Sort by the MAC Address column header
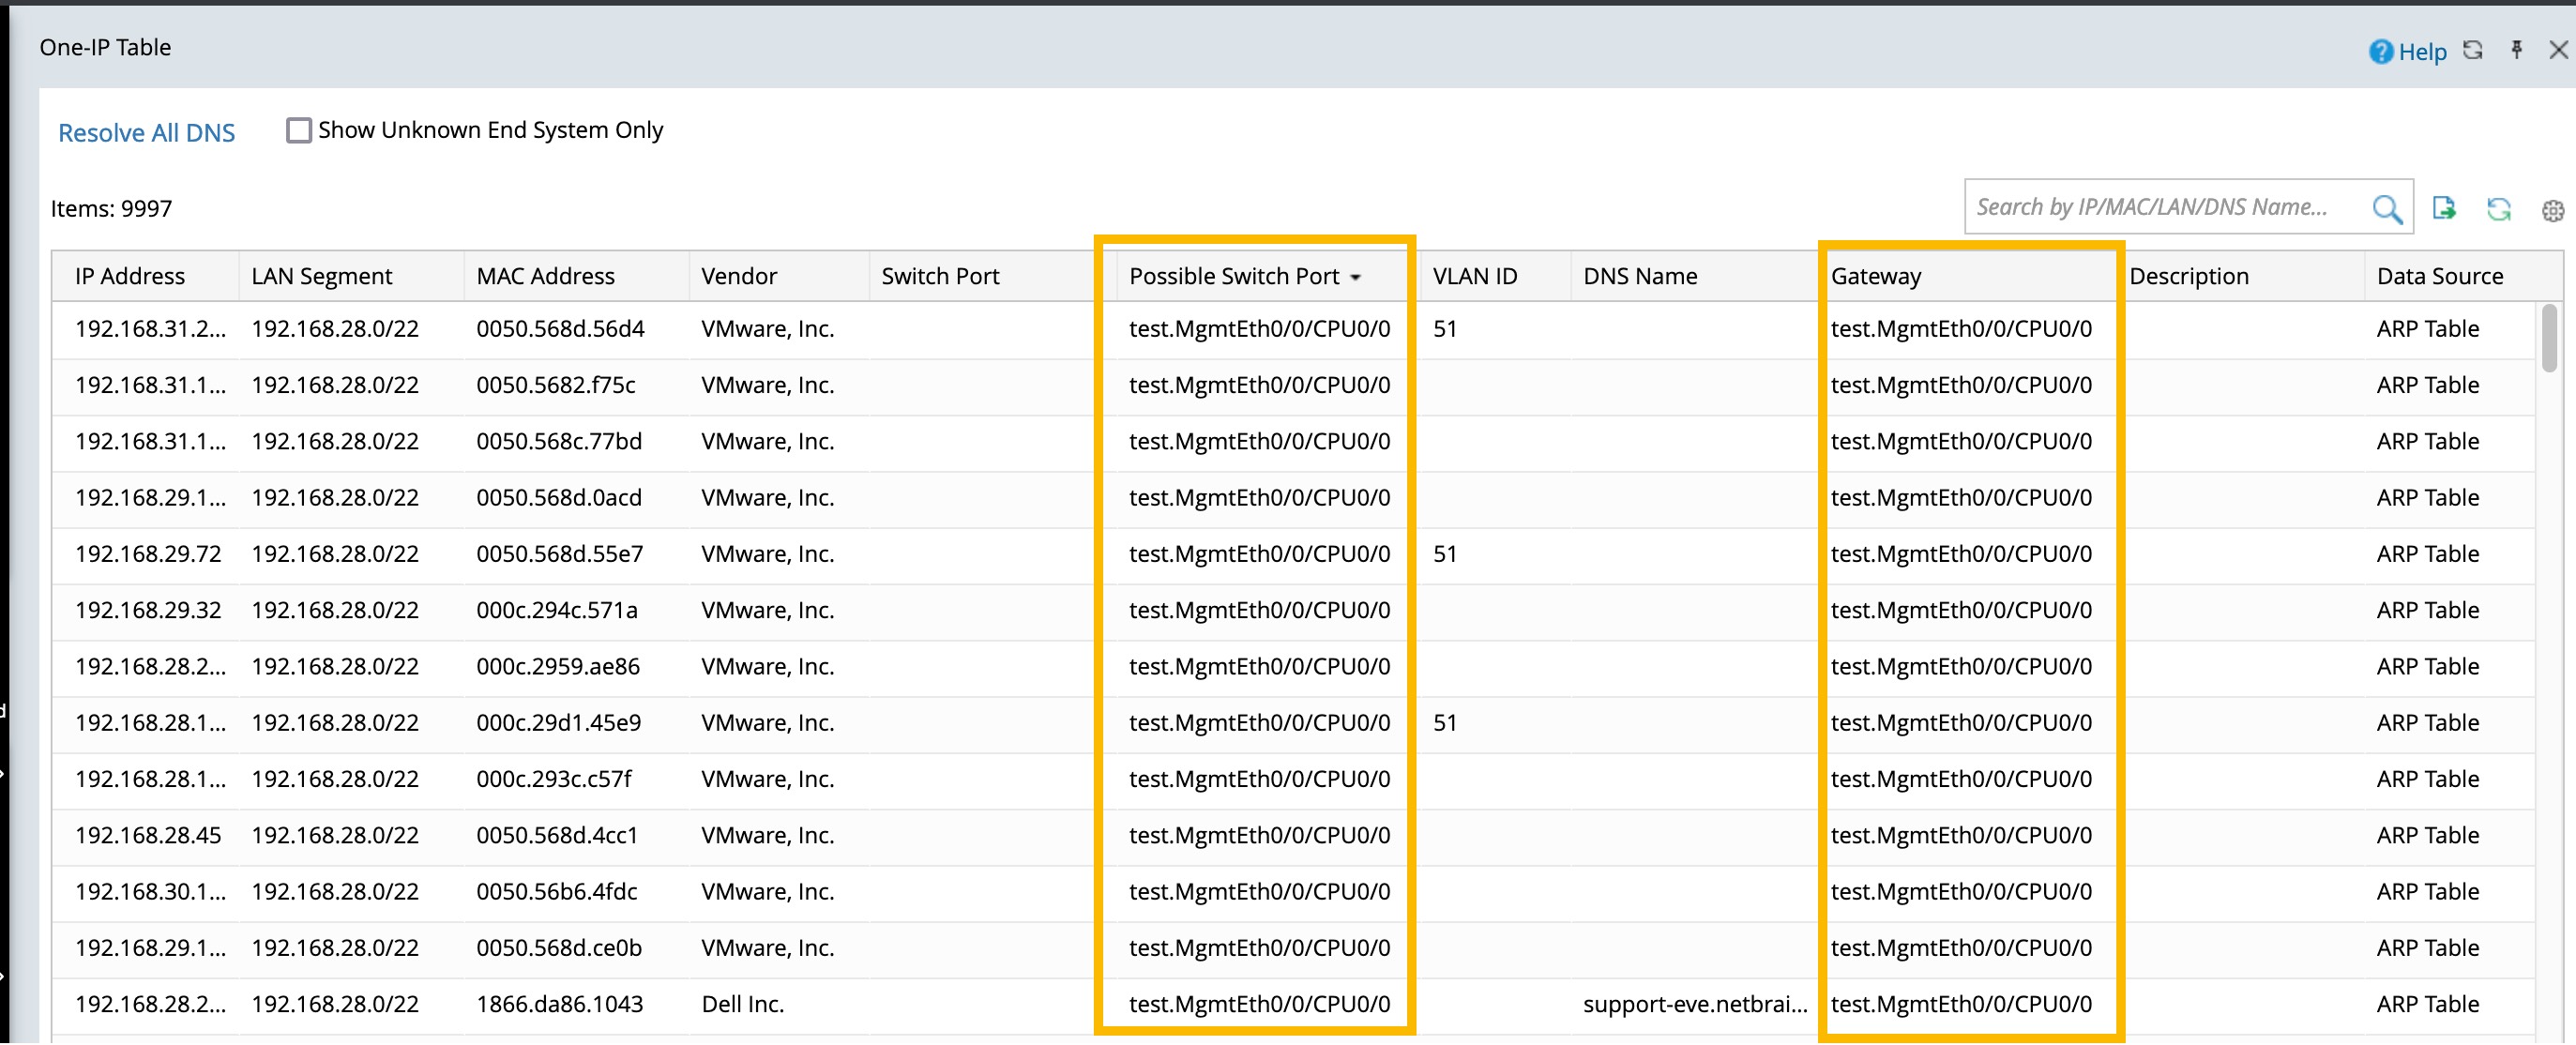The image size is (2576, 1045). click(545, 276)
